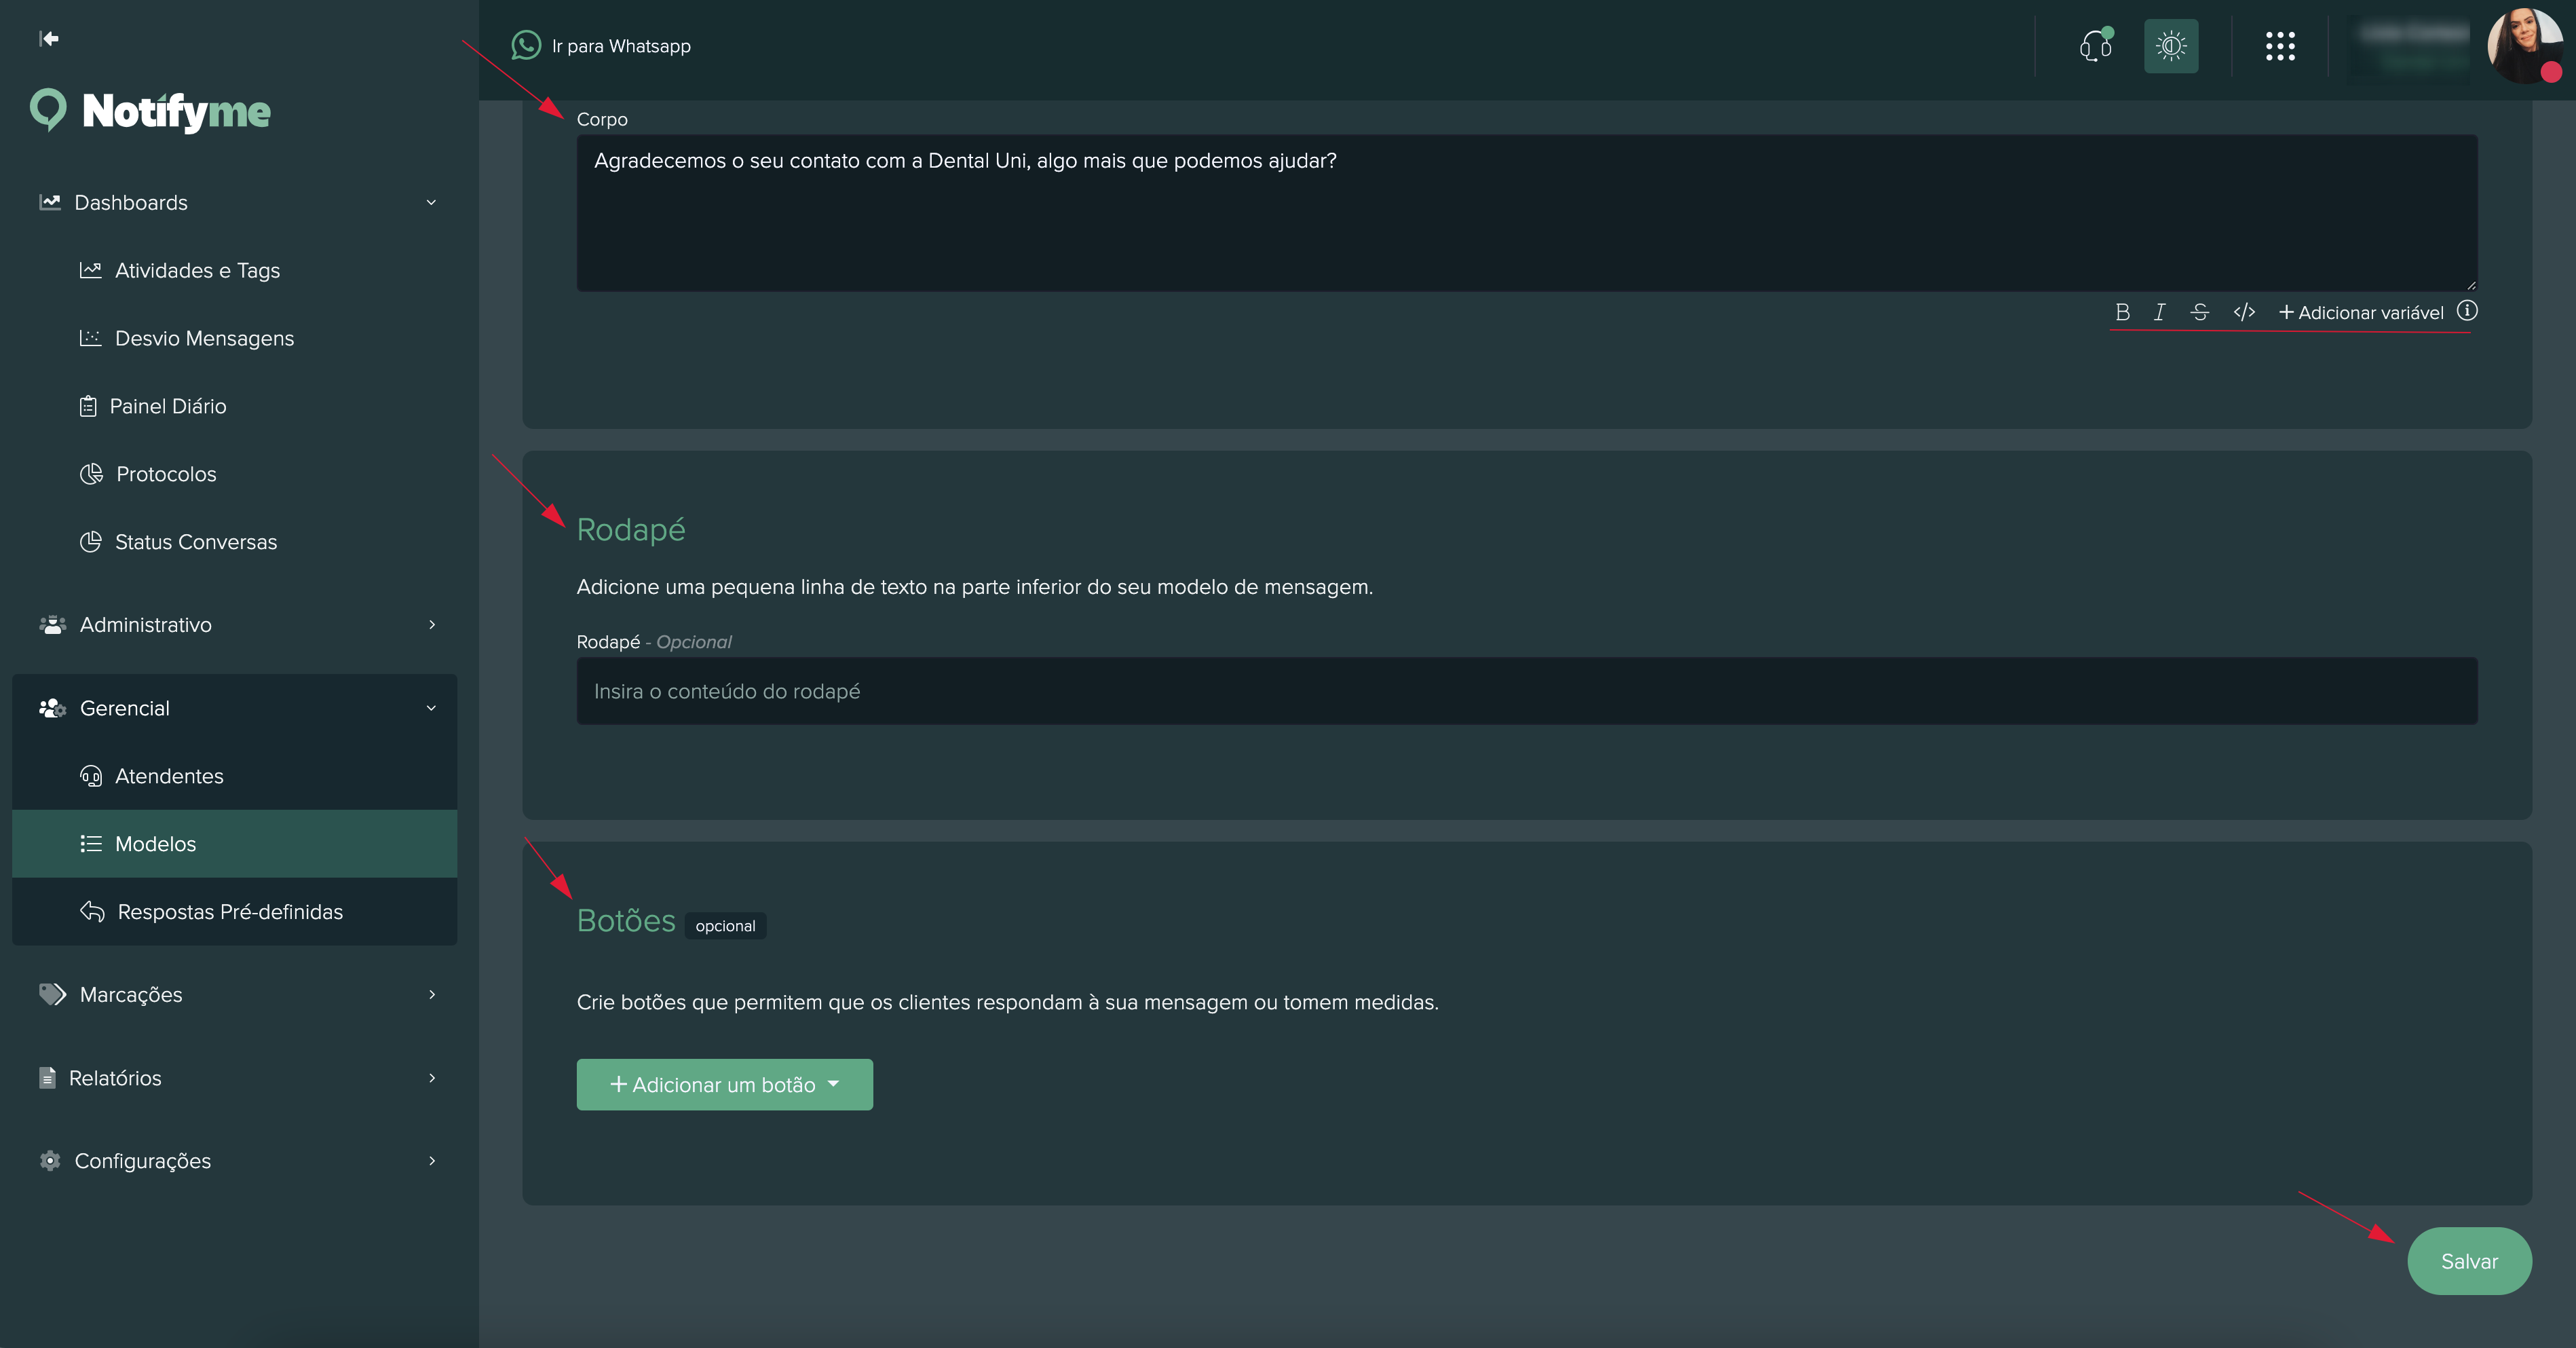
Task: Open the Modelos menu item
Action: pos(156,844)
